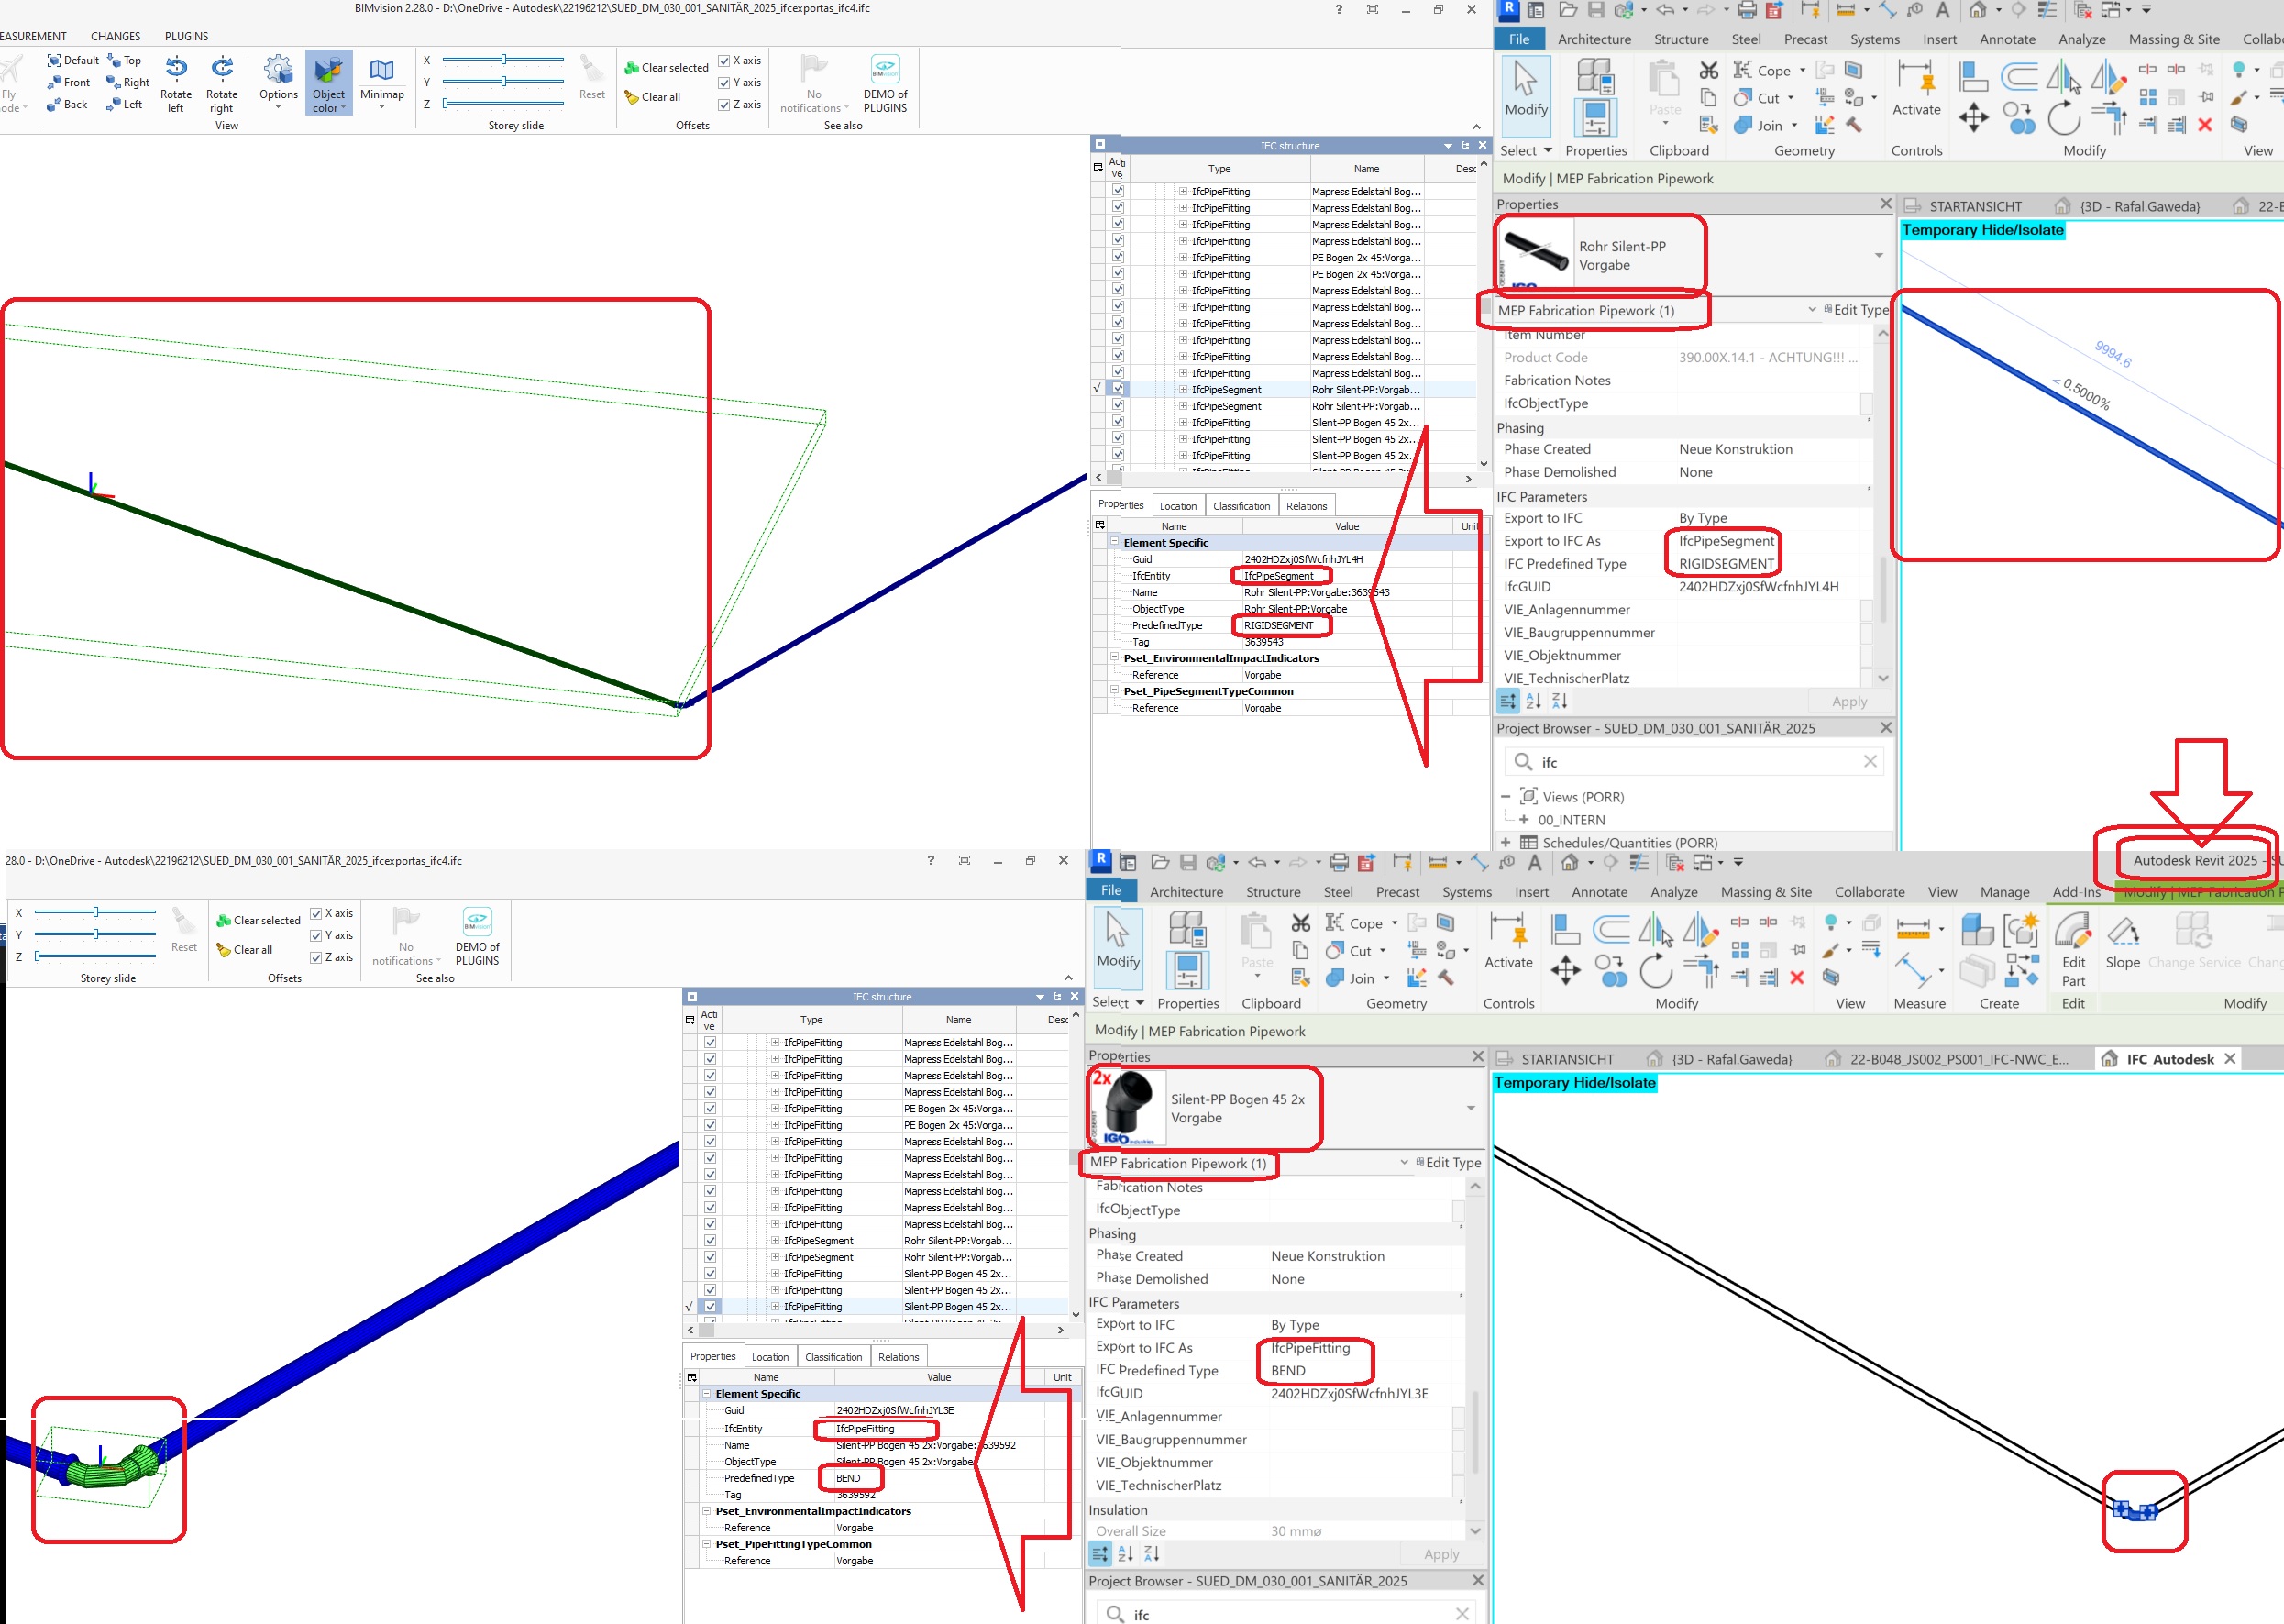2284x1624 pixels.
Task: Open the Rohr Silent-PP type selector dropdown
Action: 1878,256
